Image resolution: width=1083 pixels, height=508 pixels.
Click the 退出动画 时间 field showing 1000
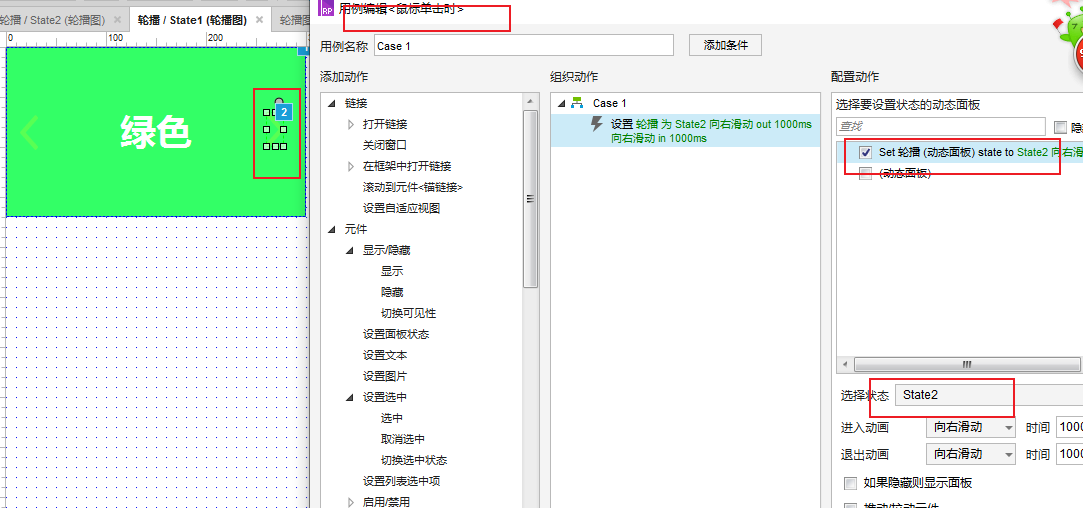(1070, 454)
